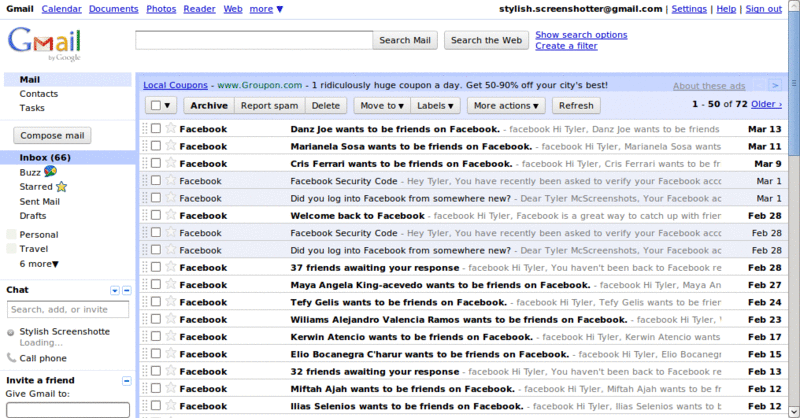Collapse the Invite a friend section

pyautogui.click(x=127, y=381)
